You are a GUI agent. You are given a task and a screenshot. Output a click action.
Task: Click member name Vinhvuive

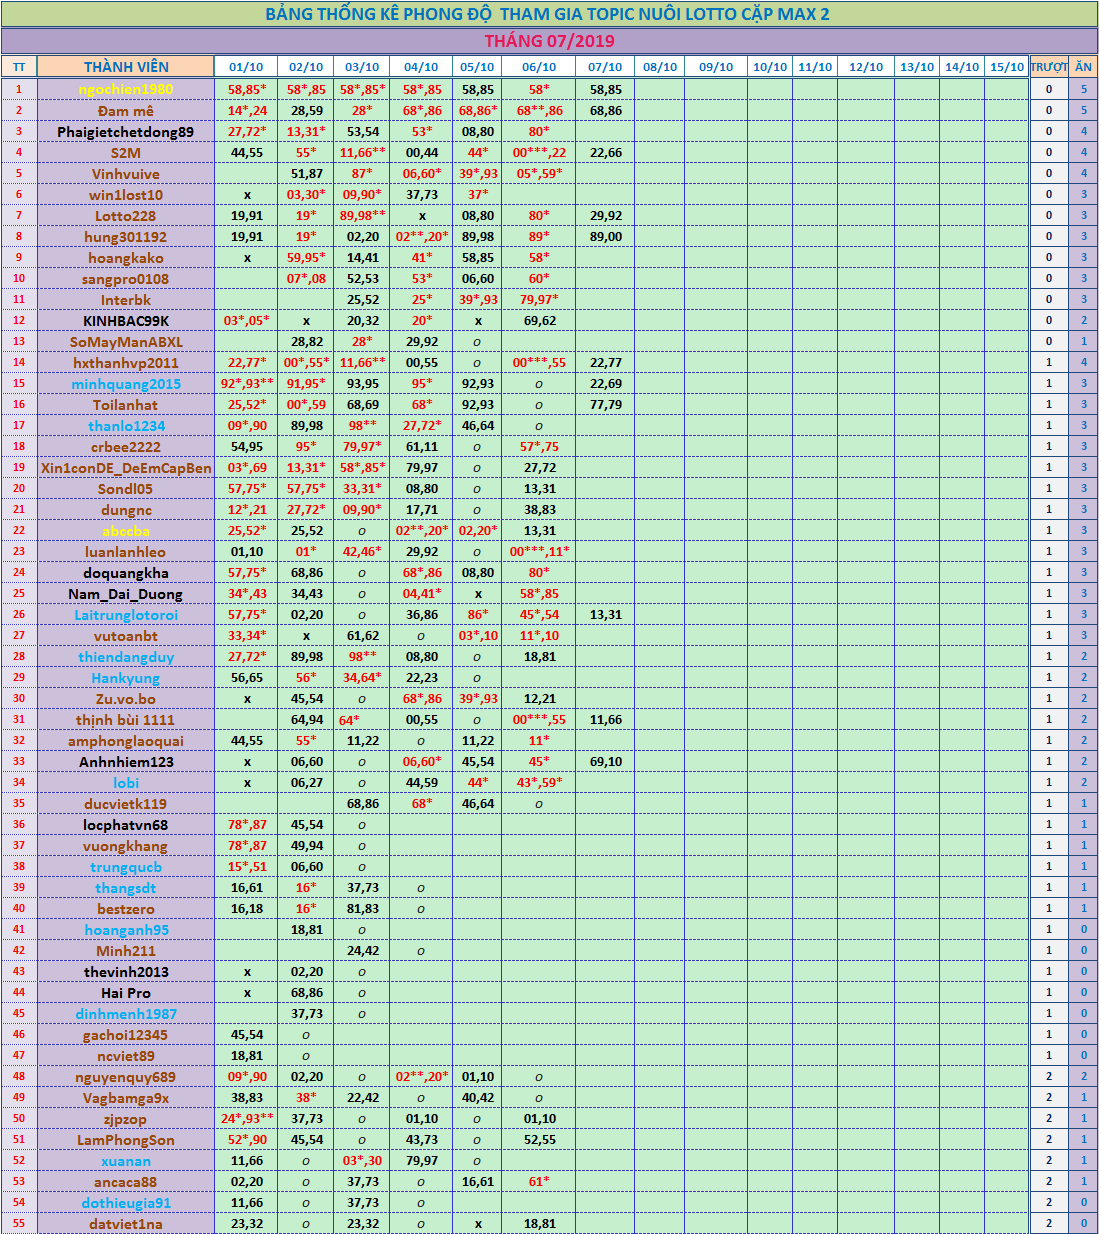point(126,173)
